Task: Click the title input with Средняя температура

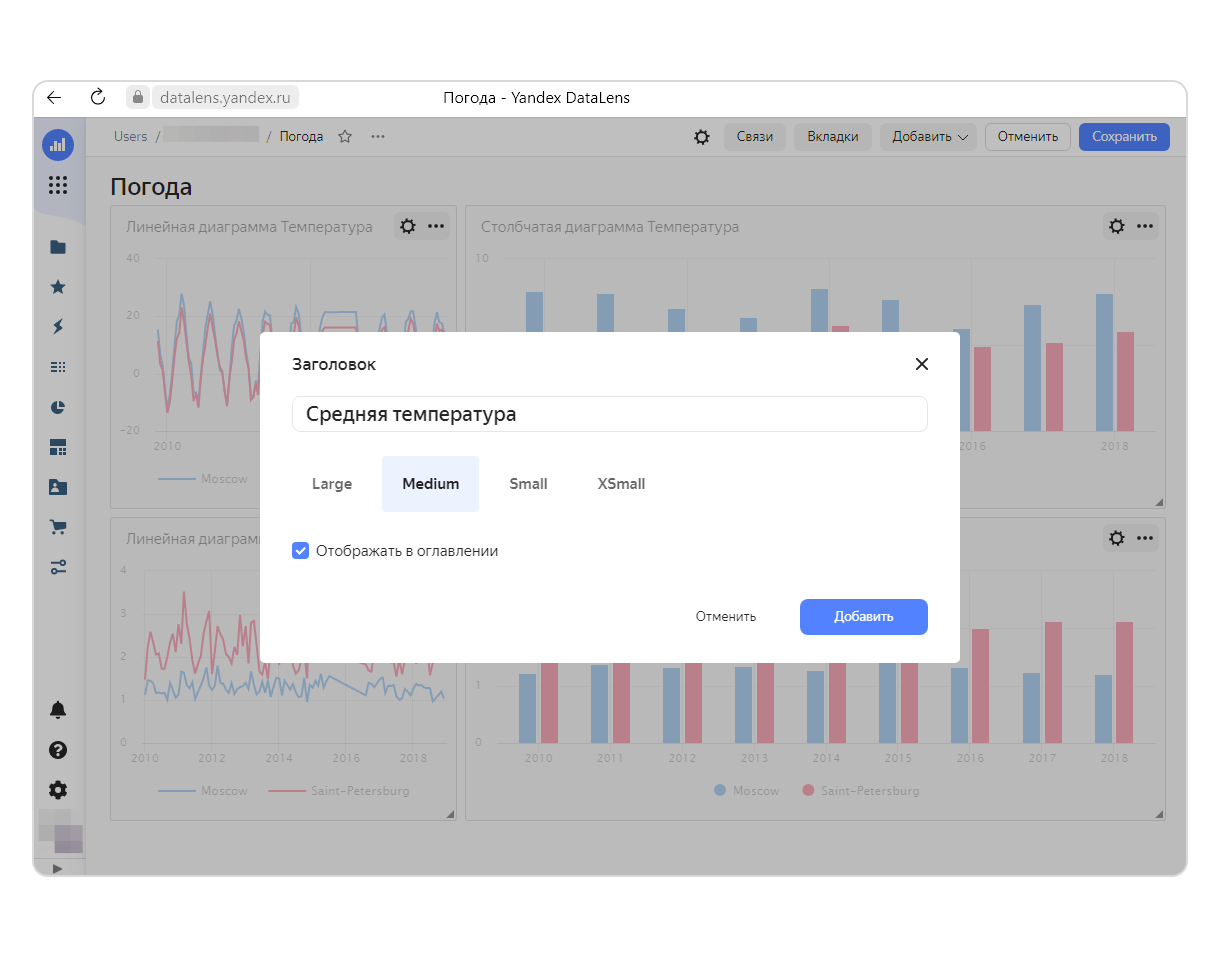Action: point(610,414)
